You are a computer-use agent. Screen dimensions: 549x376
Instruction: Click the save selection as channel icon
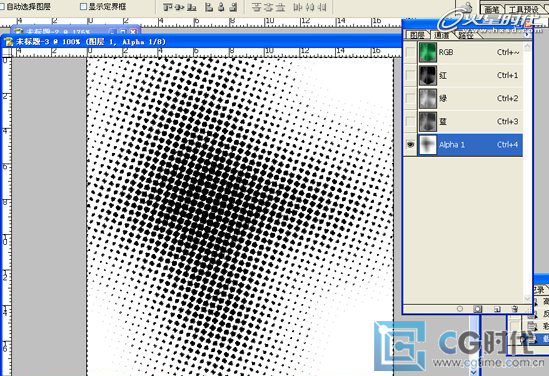click(x=477, y=309)
